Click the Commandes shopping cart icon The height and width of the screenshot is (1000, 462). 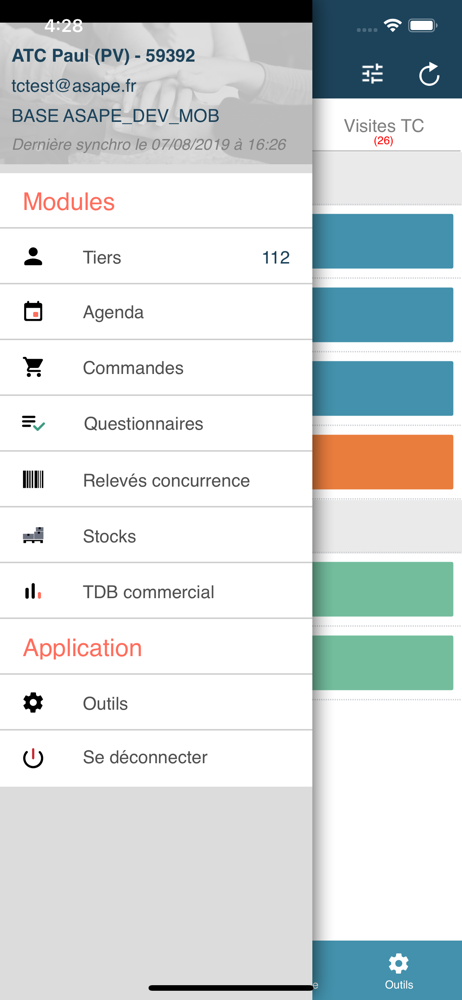click(x=33, y=367)
